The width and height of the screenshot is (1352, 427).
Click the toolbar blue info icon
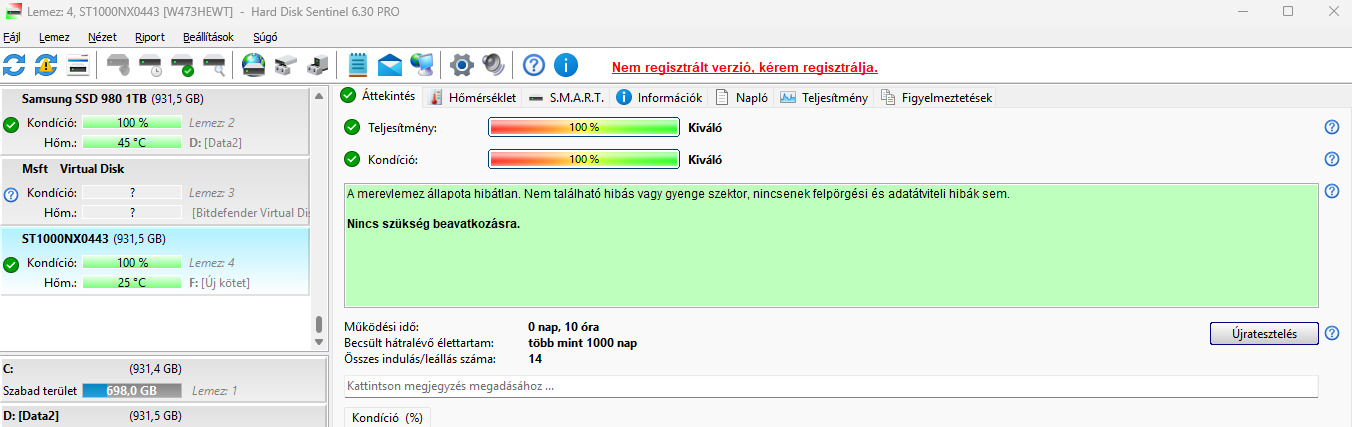point(566,66)
